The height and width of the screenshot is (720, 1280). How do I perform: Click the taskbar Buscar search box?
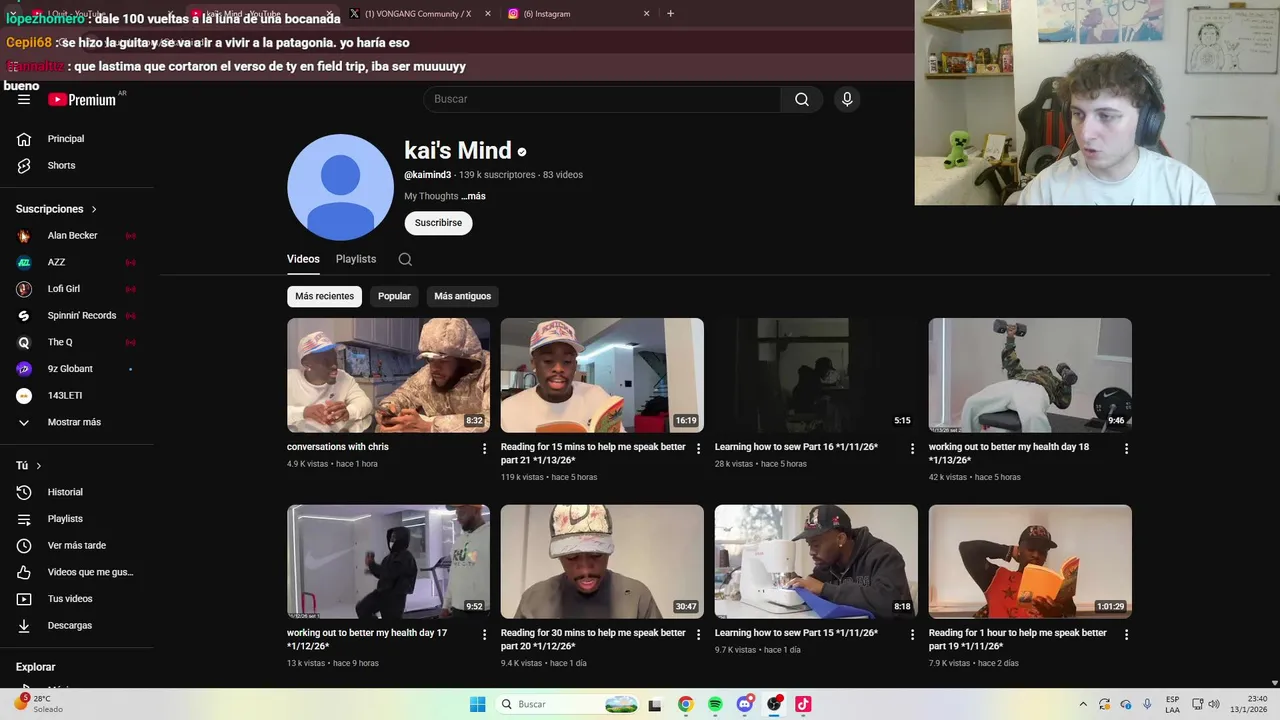(x=567, y=704)
